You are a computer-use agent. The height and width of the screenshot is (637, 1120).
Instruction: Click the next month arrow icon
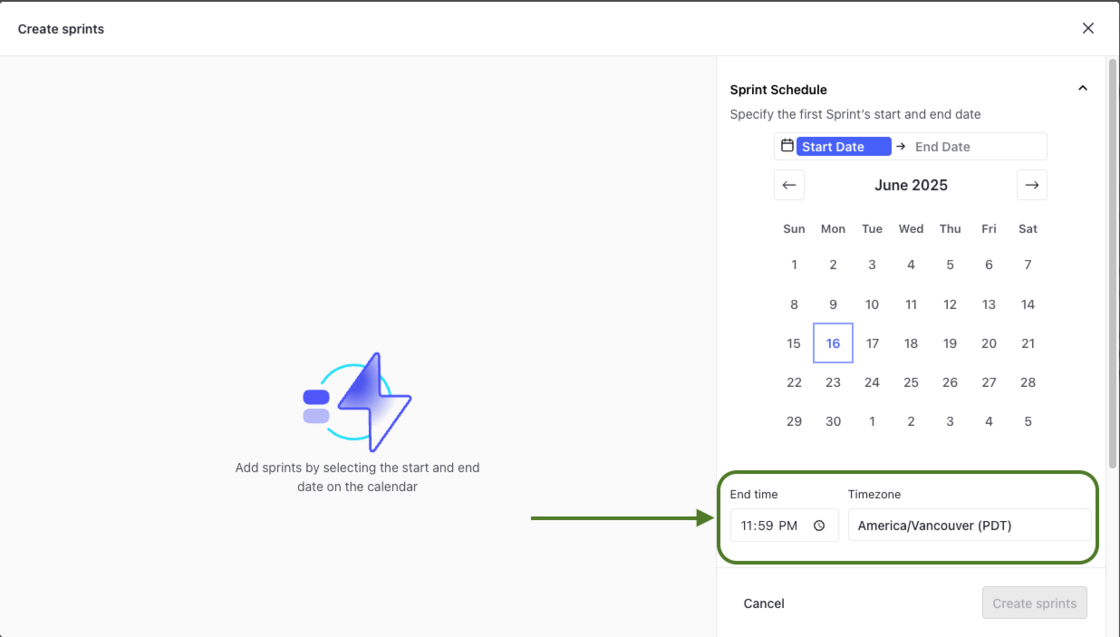(x=1032, y=185)
